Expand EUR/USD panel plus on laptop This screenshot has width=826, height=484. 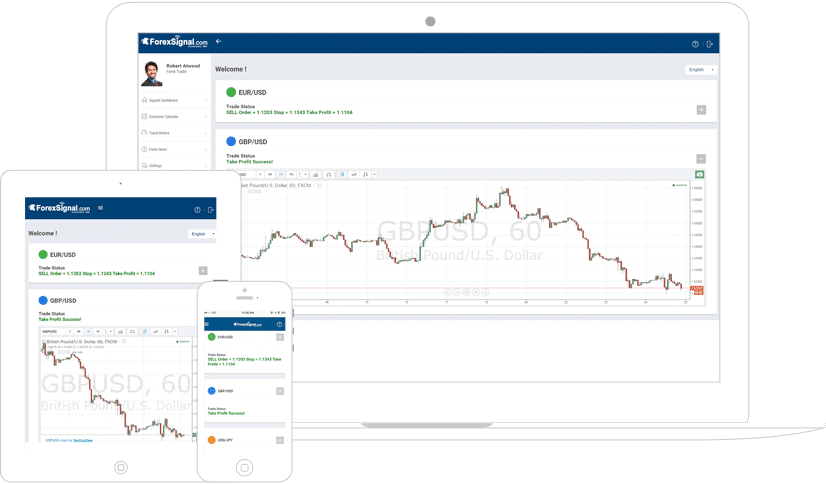tap(701, 110)
